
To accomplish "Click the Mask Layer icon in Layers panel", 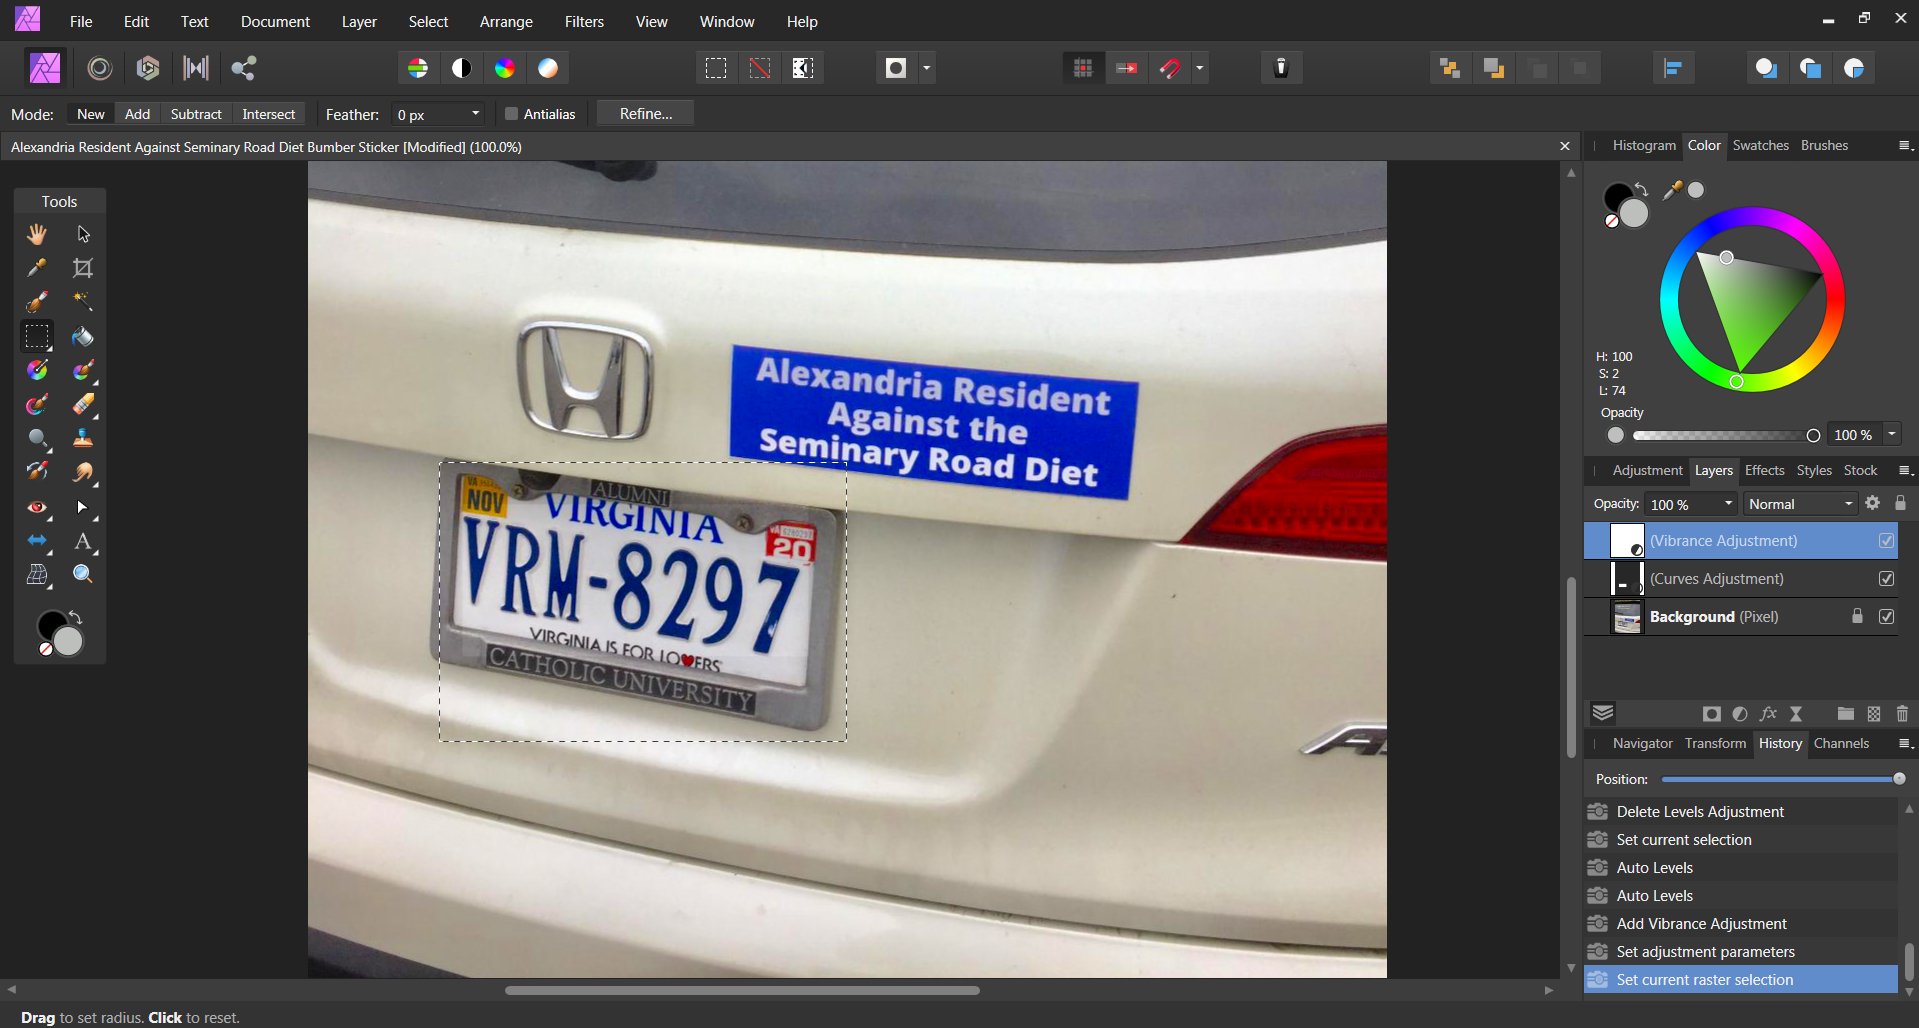I will coord(1712,714).
